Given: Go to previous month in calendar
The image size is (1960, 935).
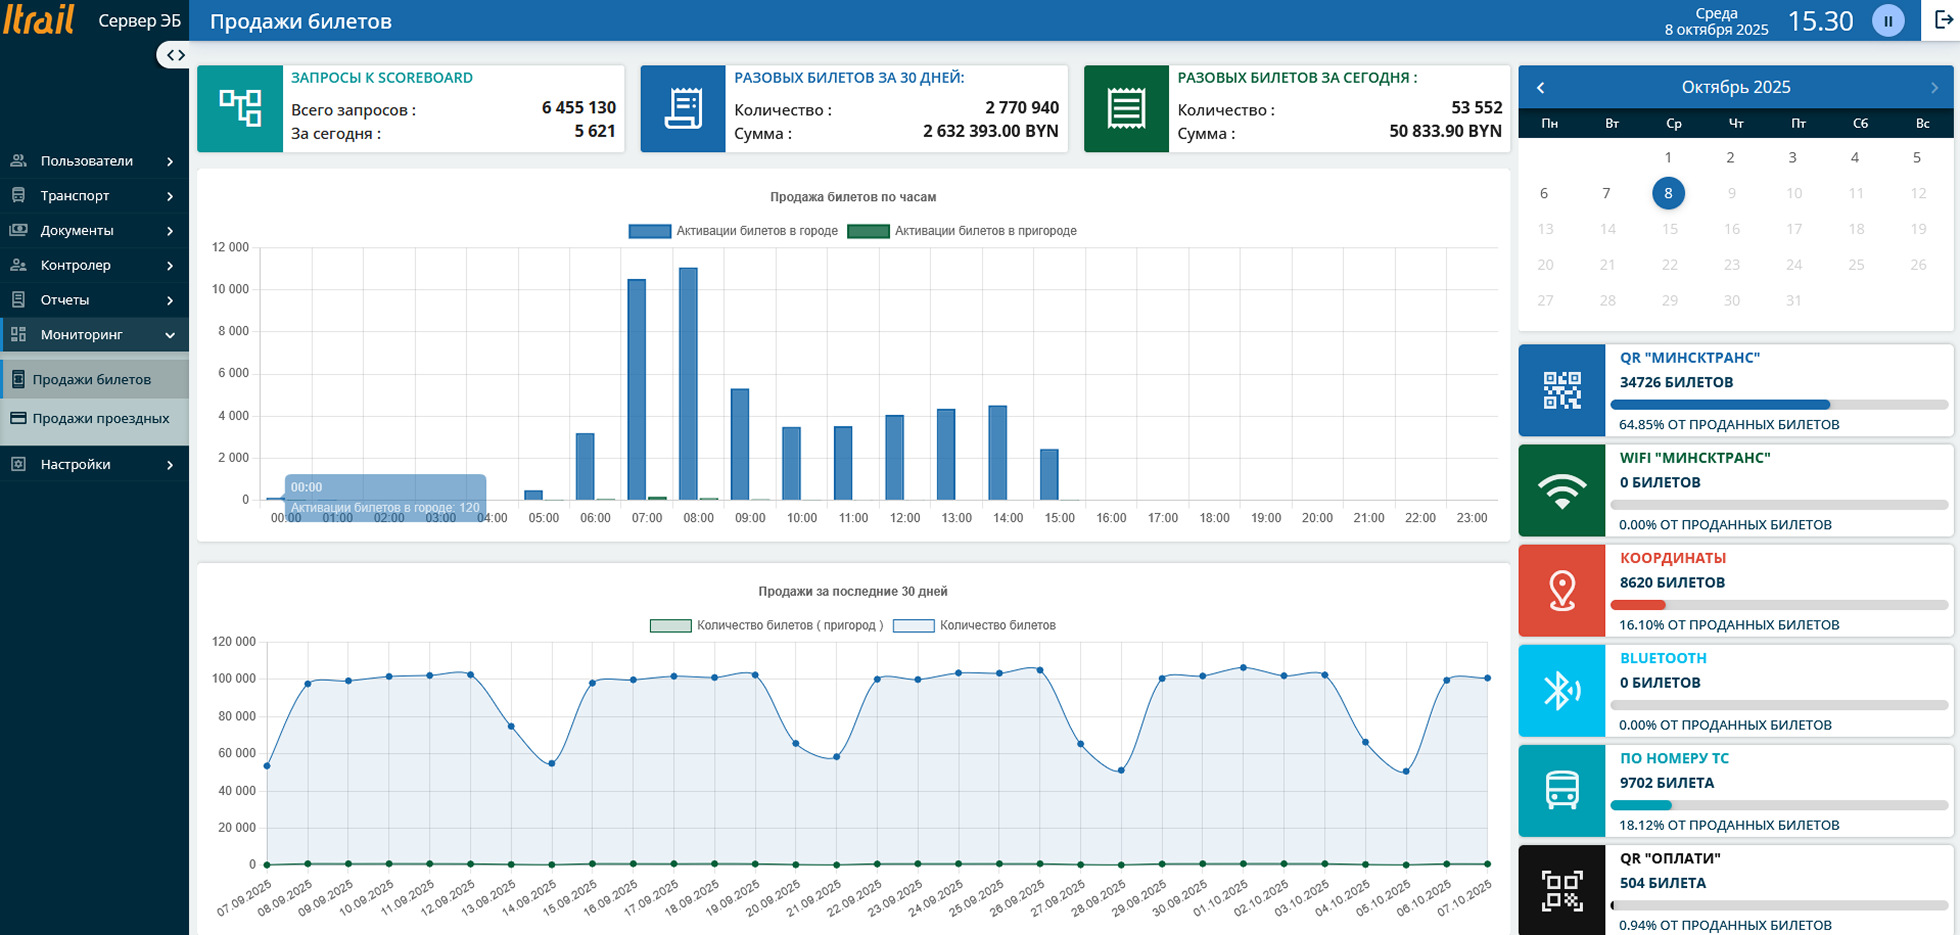Looking at the screenshot, I should (x=1541, y=88).
